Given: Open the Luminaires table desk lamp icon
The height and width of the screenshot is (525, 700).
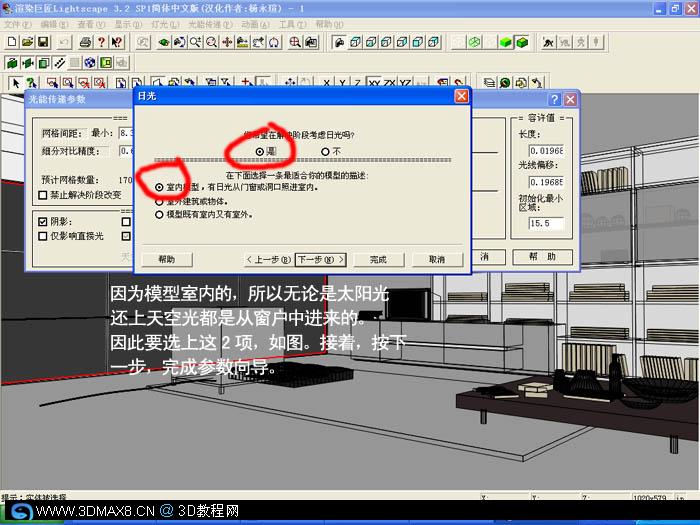Looking at the screenshot, I should point(537,83).
